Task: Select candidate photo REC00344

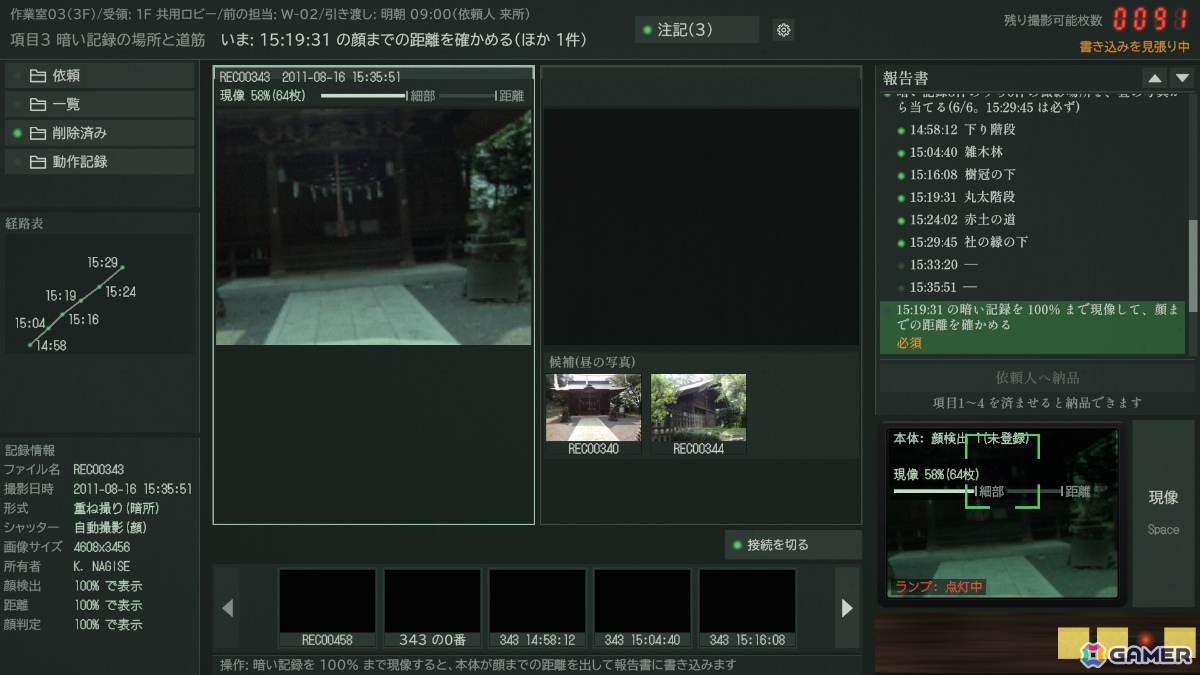Action: point(698,415)
